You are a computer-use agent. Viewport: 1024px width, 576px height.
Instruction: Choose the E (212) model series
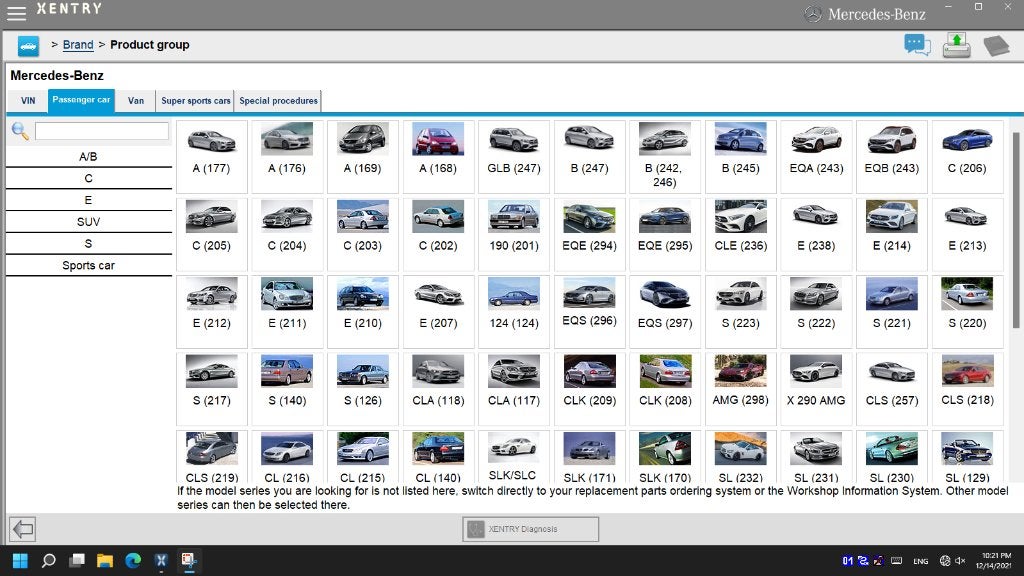tap(212, 312)
